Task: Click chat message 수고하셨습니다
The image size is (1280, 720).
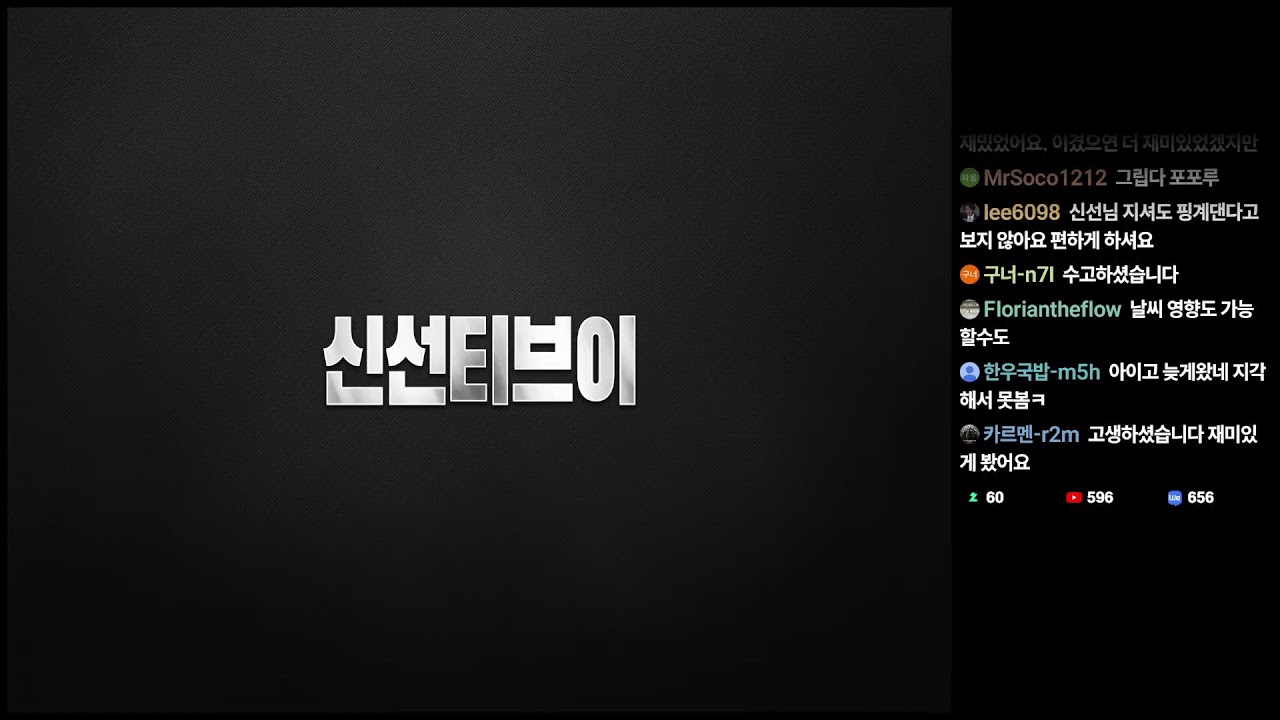Action: [x=1120, y=275]
